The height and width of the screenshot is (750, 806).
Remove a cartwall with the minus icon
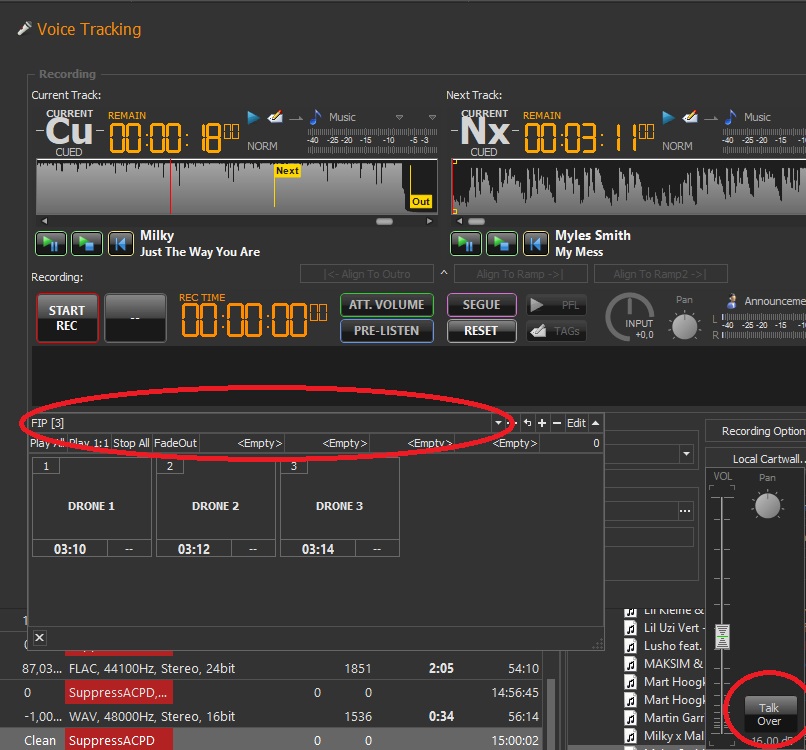coord(557,423)
